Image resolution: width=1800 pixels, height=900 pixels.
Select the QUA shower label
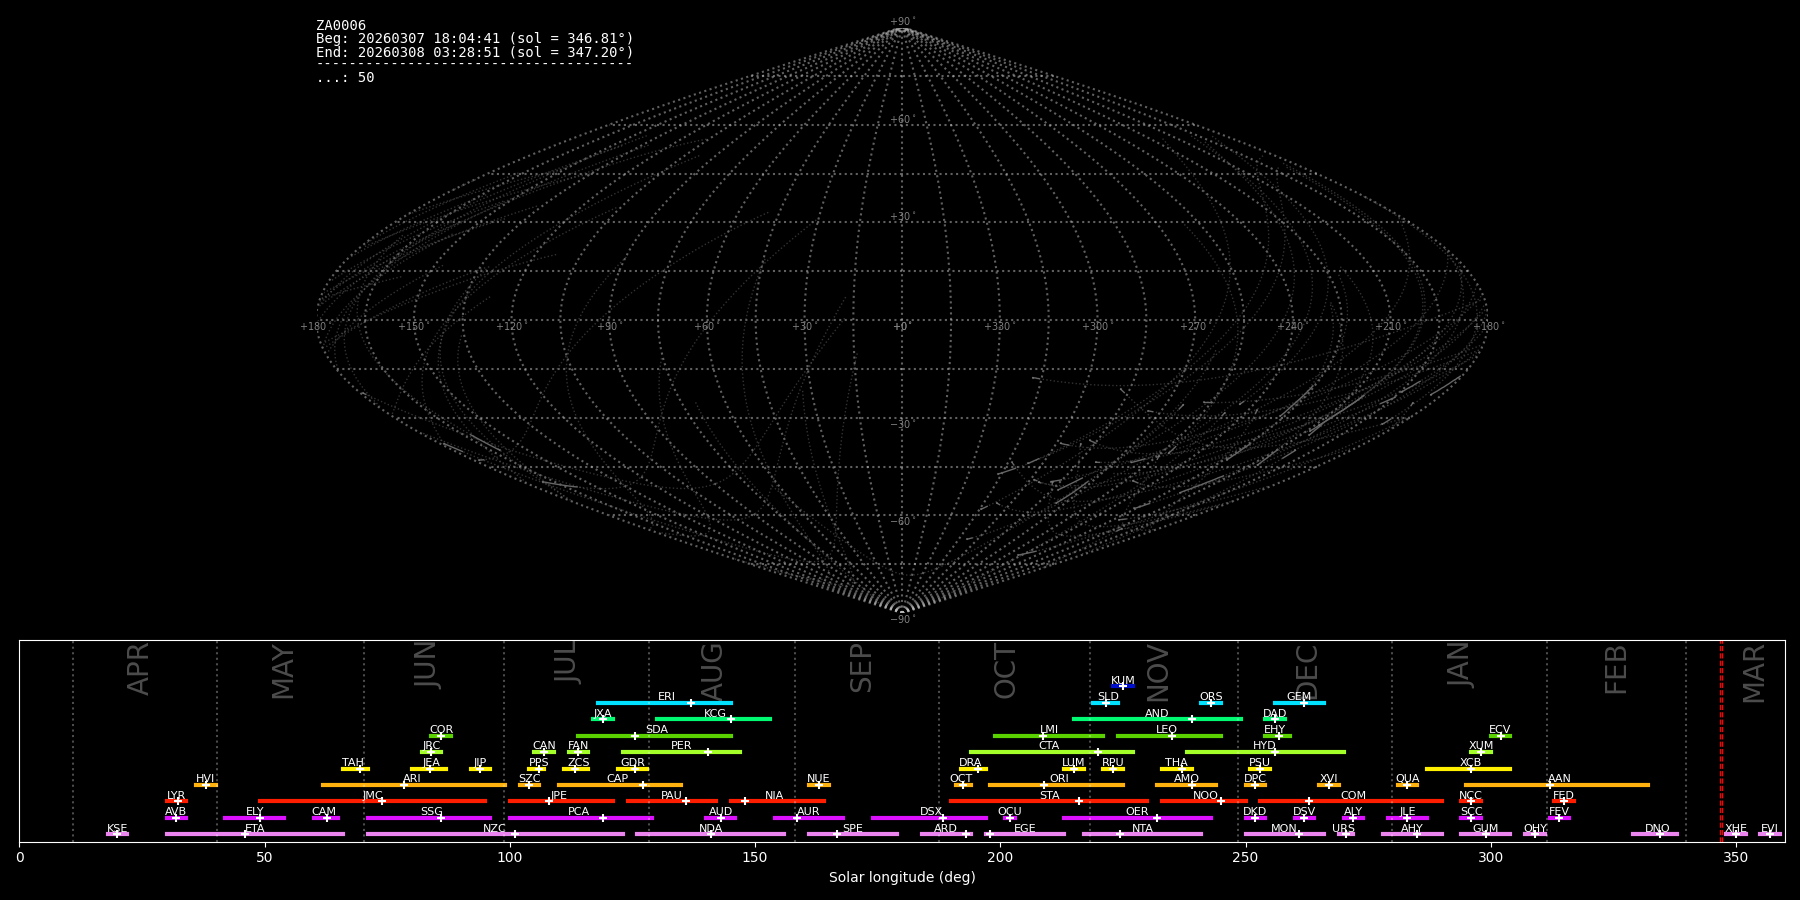click(x=1408, y=779)
